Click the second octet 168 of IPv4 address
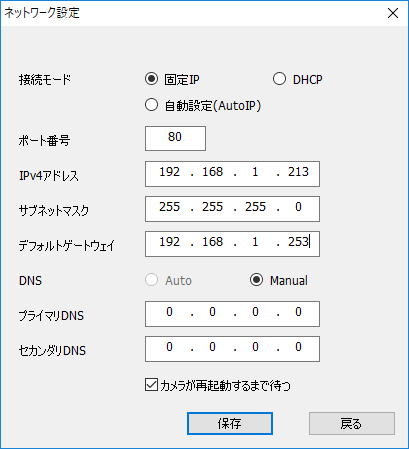Screen dimensions: 409x449 [212, 172]
